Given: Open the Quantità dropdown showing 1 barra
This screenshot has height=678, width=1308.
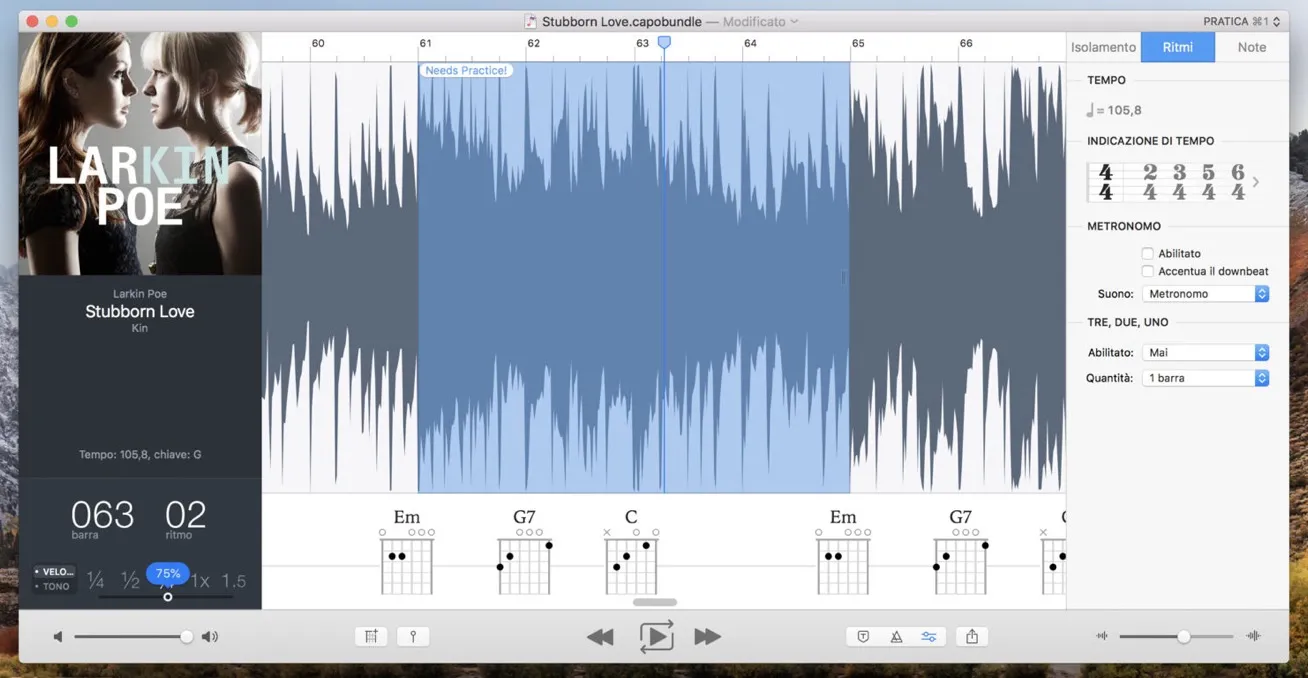Looking at the screenshot, I should click(1205, 377).
